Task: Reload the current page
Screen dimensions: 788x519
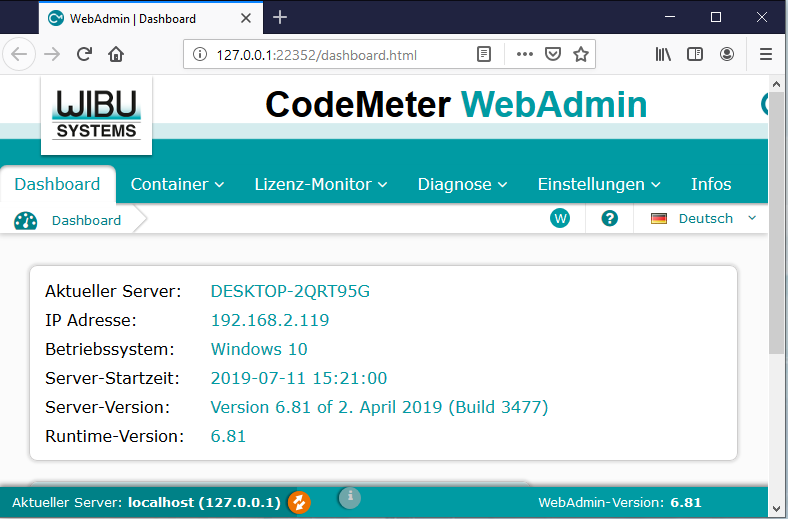Action: pos(84,54)
